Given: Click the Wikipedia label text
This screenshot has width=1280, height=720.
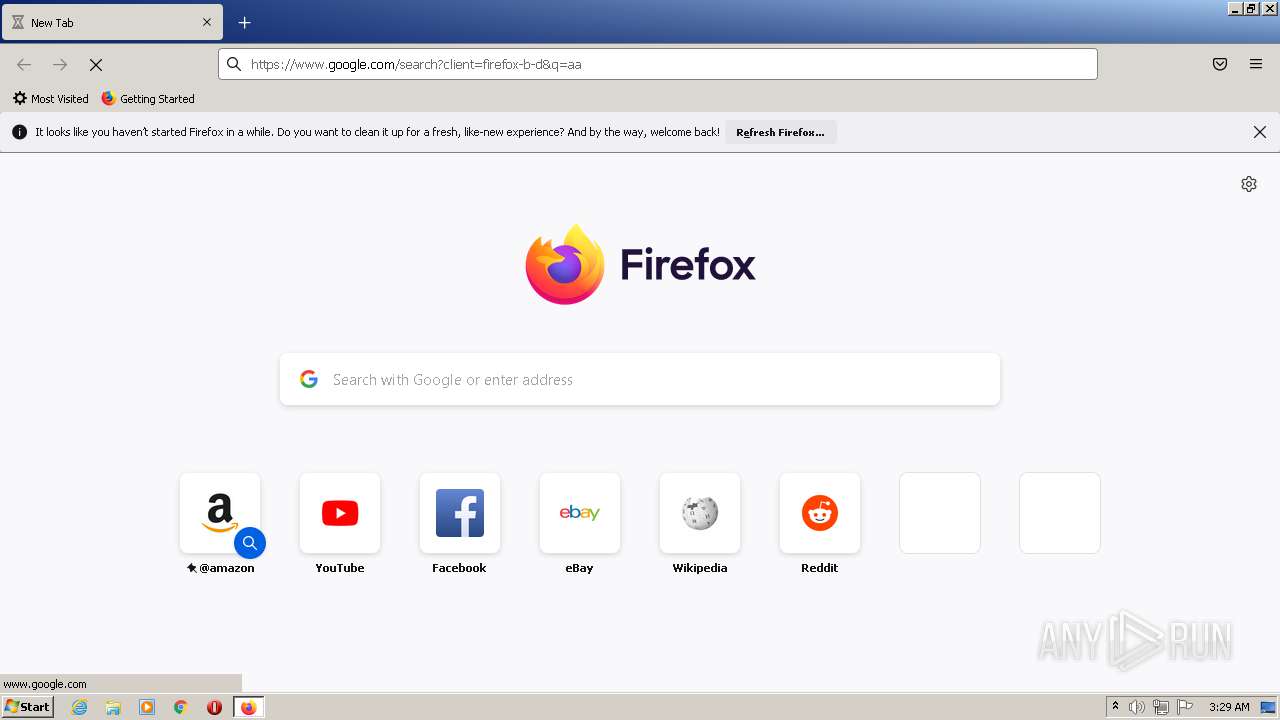Looking at the screenshot, I should [700, 568].
